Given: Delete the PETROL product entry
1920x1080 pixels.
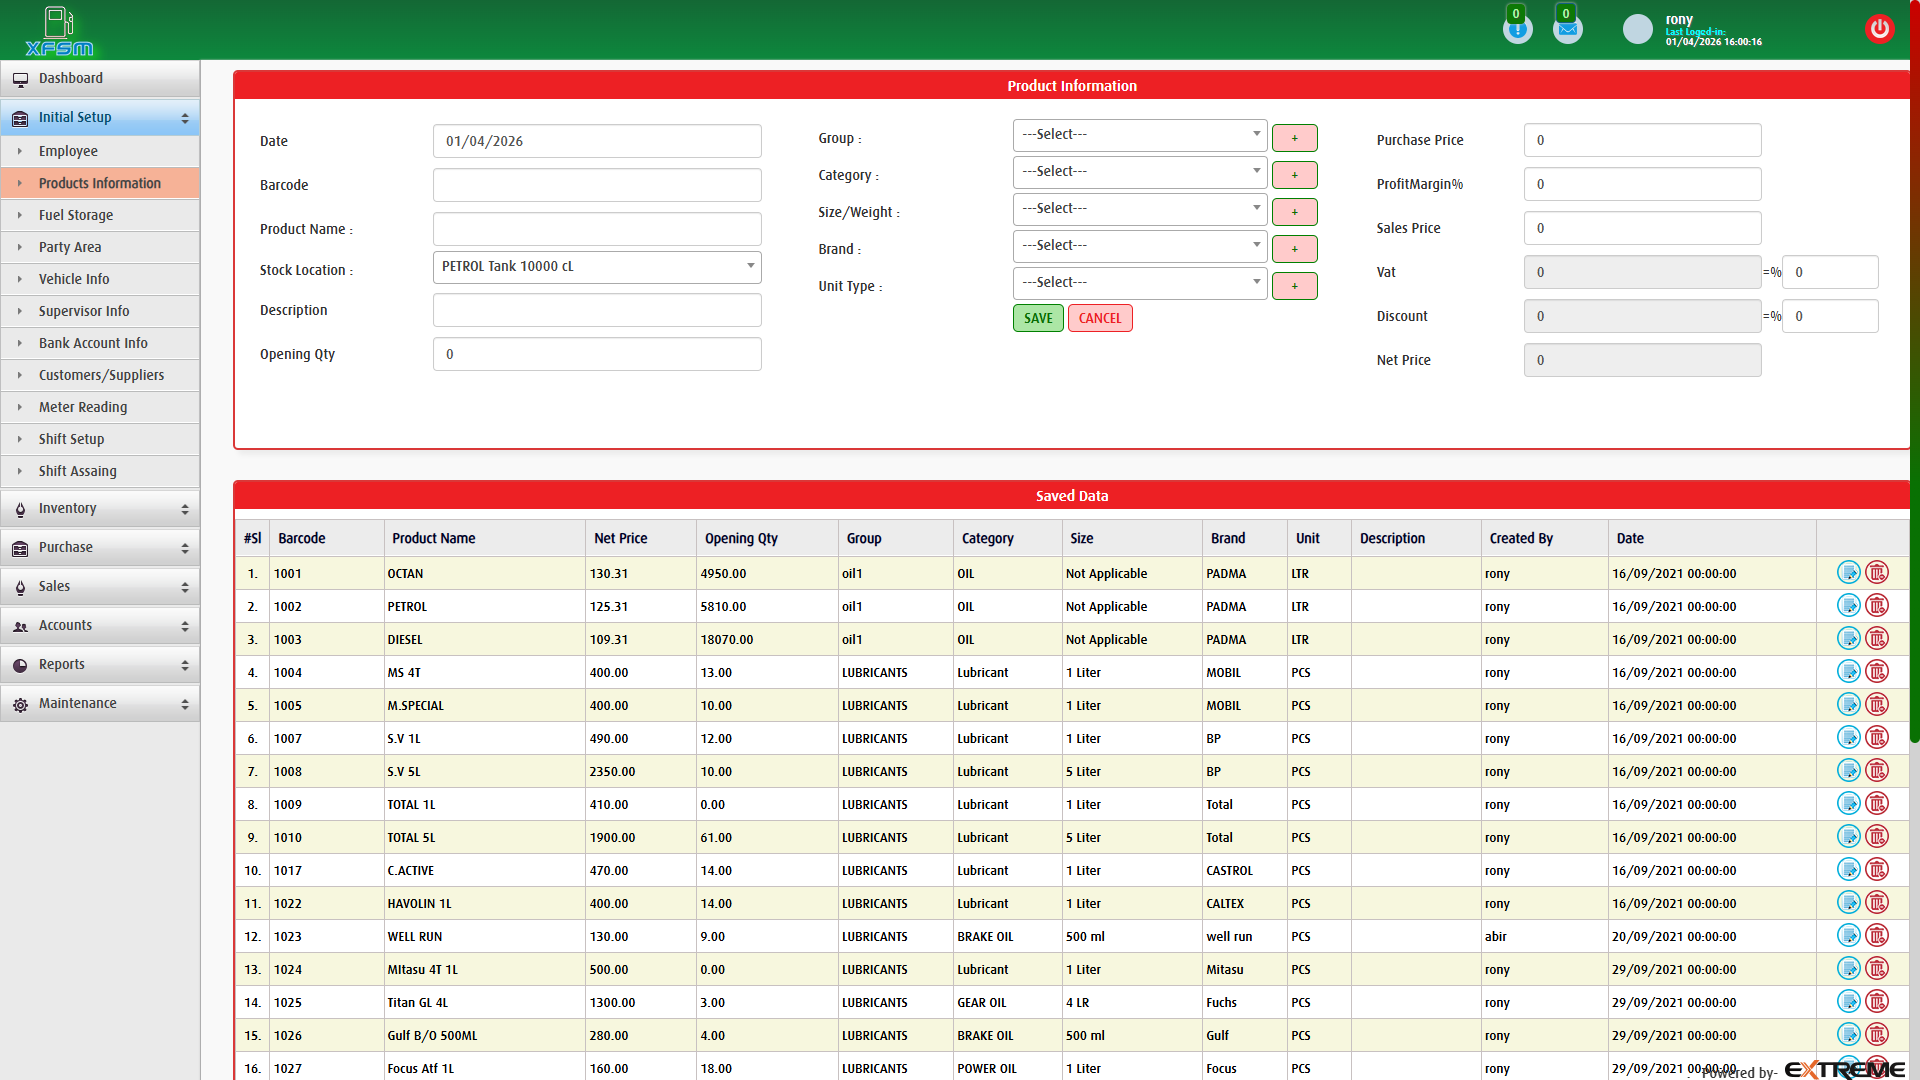Looking at the screenshot, I should (x=1877, y=605).
